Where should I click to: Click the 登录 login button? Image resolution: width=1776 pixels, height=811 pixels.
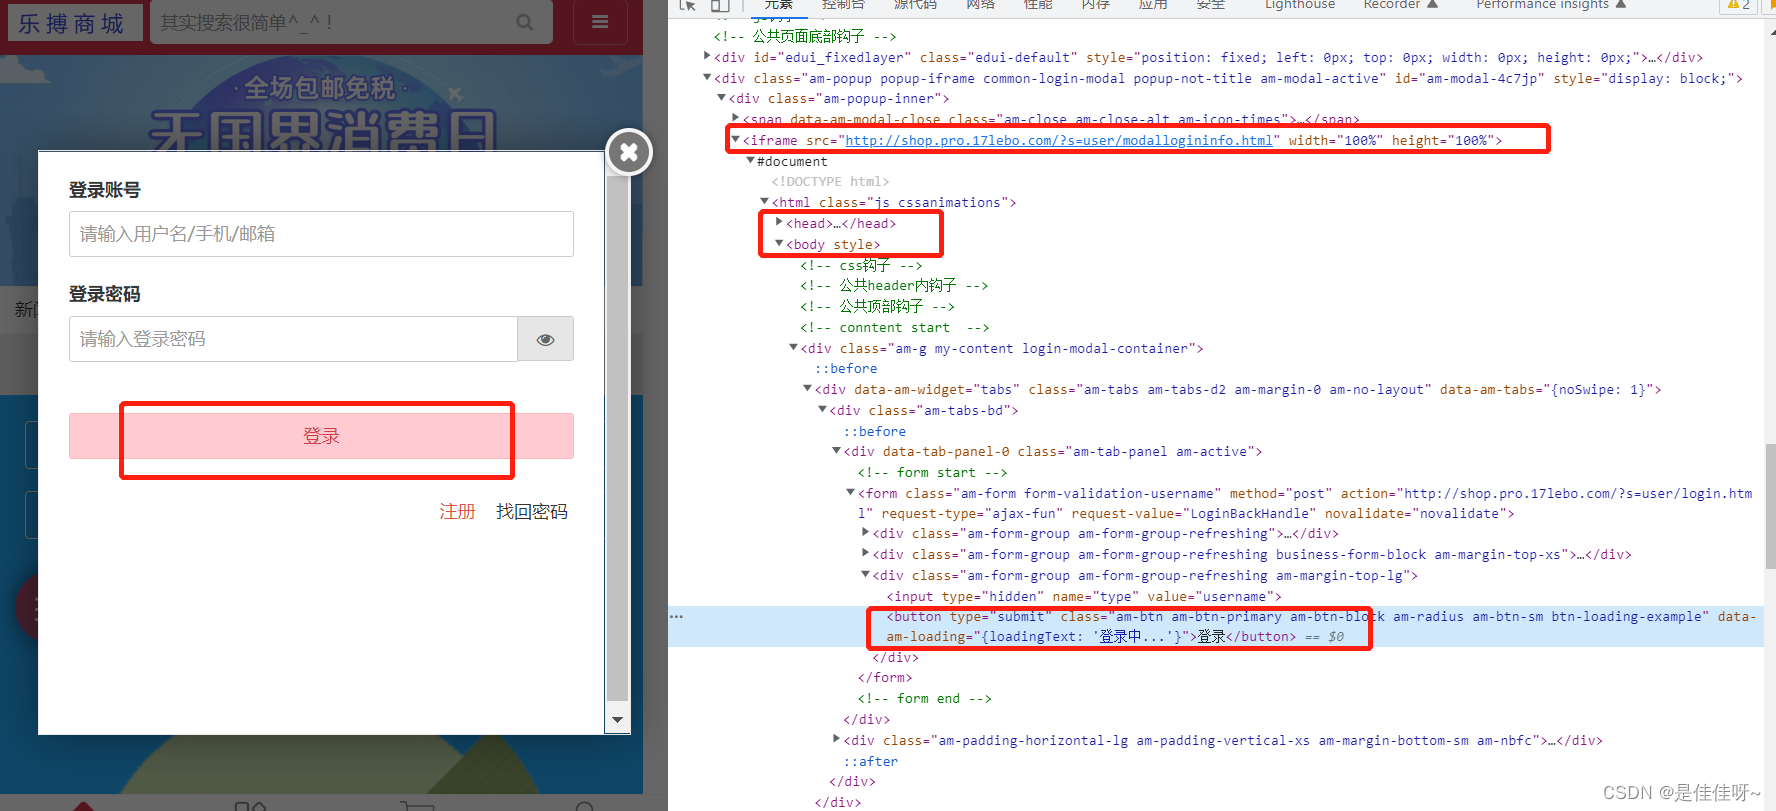tap(321, 436)
